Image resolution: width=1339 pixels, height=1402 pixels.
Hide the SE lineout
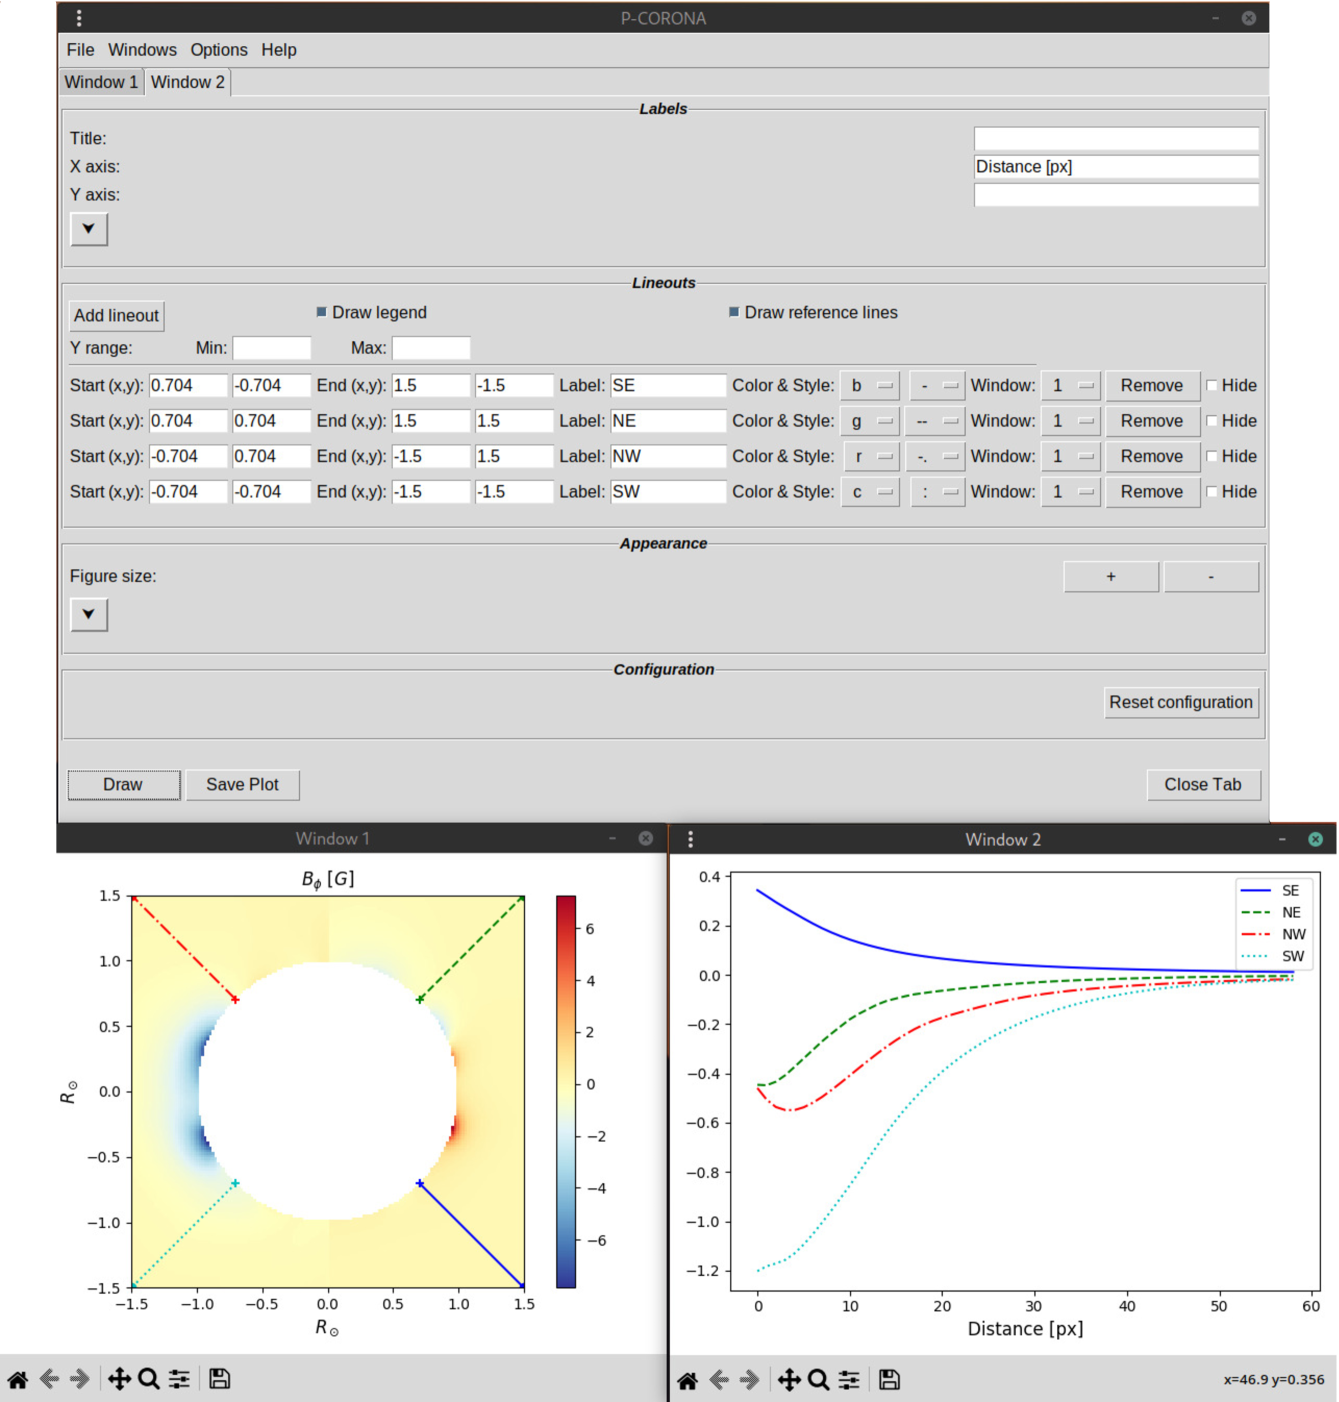pyautogui.click(x=1212, y=386)
